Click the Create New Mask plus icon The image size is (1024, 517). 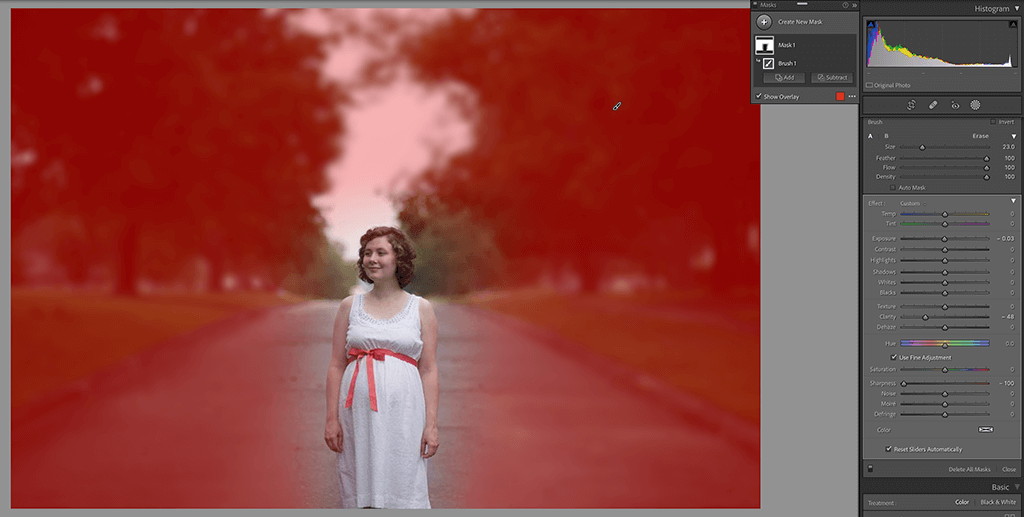pyautogui.click(x=763, y=22)
